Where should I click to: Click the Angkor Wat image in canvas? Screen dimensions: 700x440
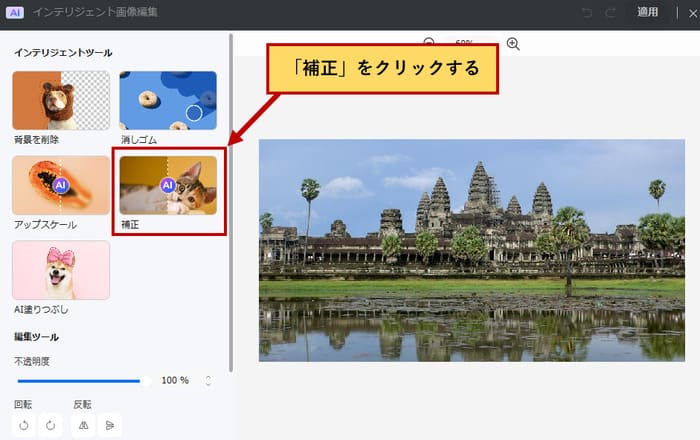point(472,250)
